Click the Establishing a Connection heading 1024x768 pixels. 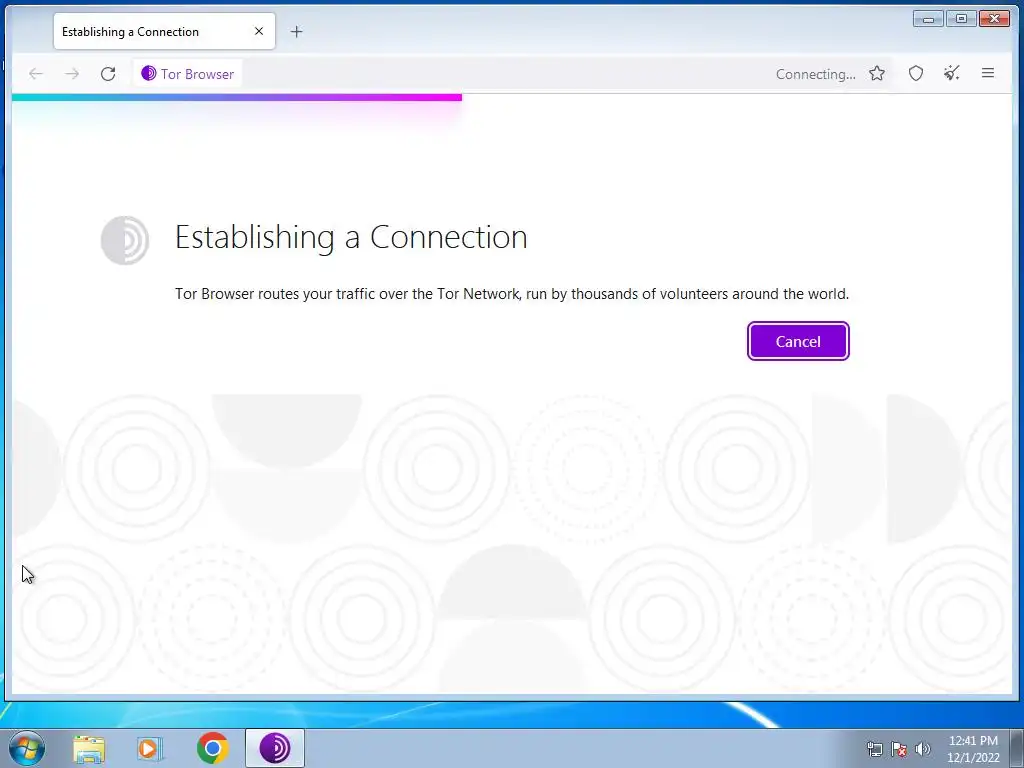click(x=351, y=236)
